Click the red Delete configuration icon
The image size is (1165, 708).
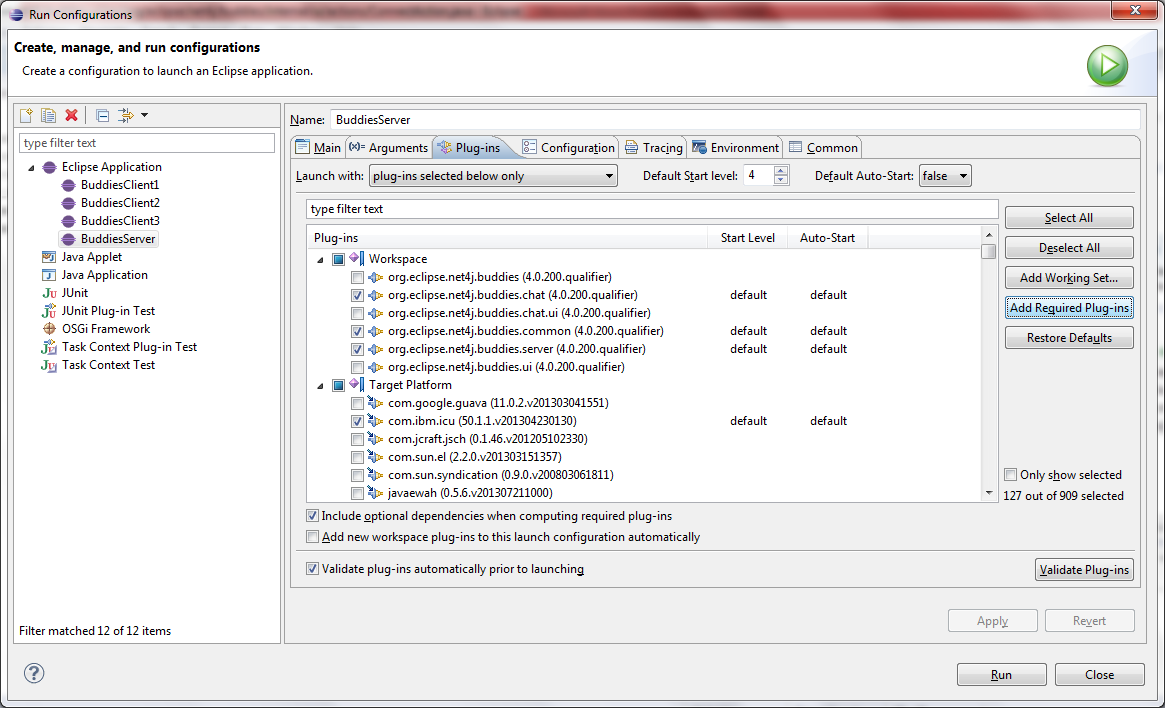coord(71,115)
